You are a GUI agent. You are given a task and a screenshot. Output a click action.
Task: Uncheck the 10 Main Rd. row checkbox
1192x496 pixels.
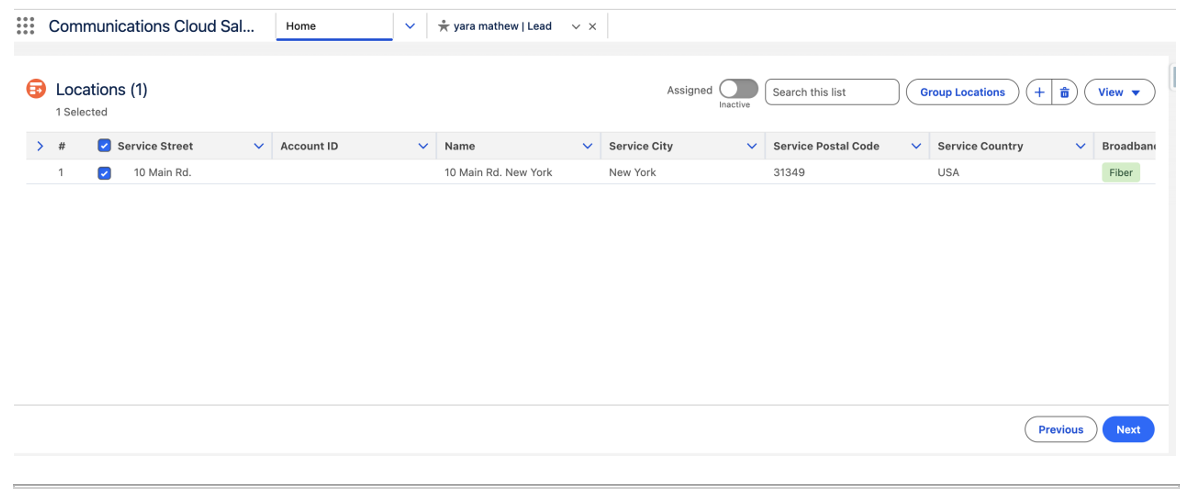104,173
